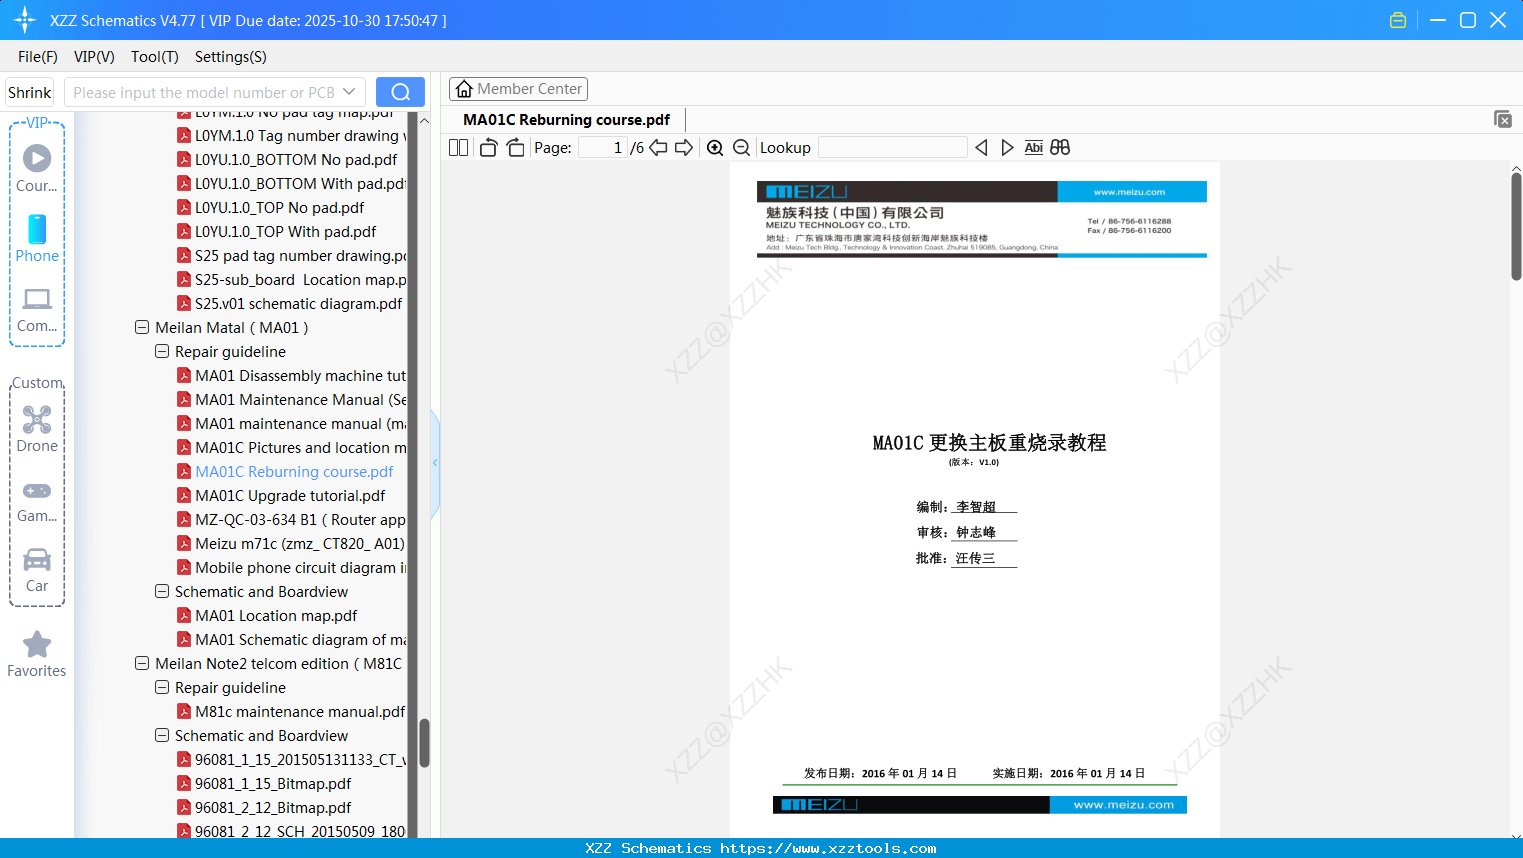Select the two-page view icon
1523x858 pixels.
[457, 147]
